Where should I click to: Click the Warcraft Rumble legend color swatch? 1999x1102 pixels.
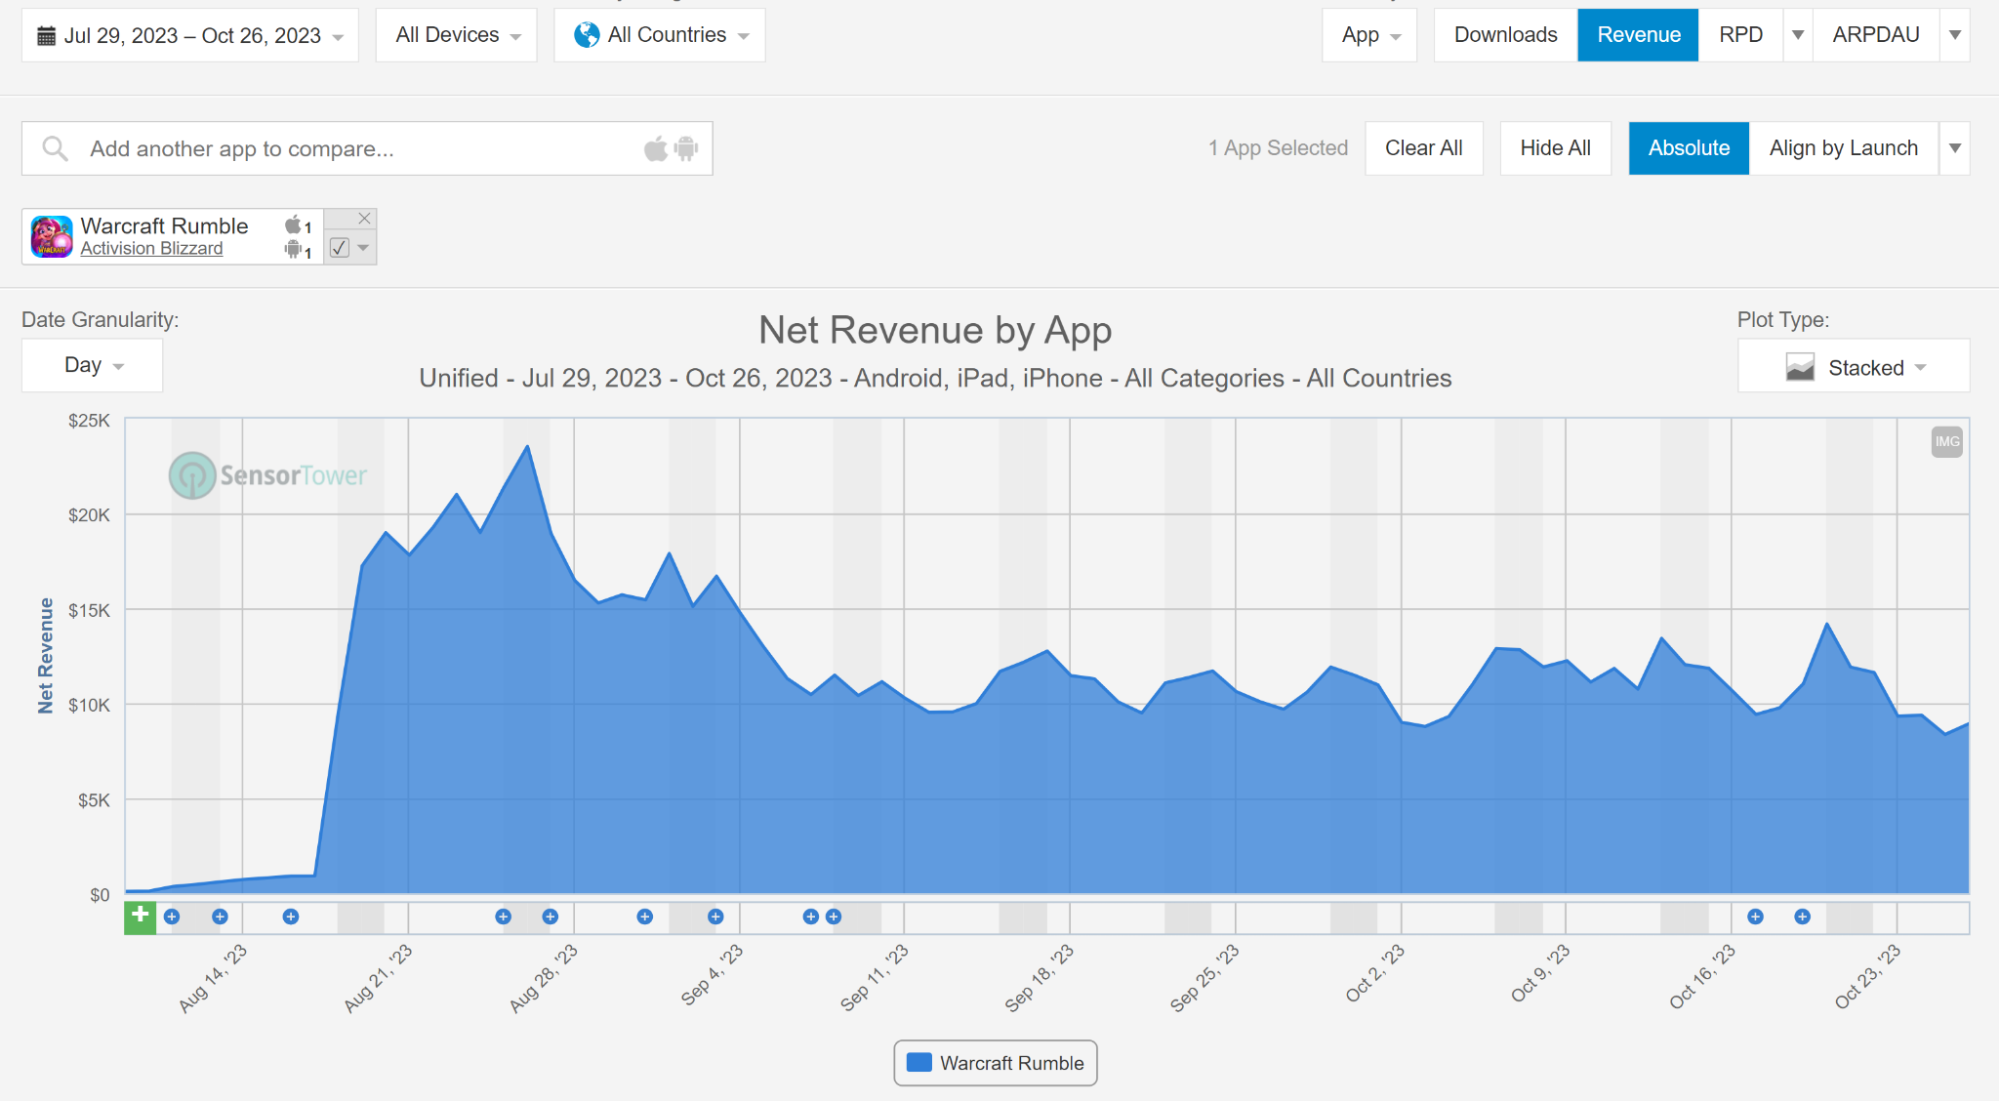click(x=919, y=1062)
